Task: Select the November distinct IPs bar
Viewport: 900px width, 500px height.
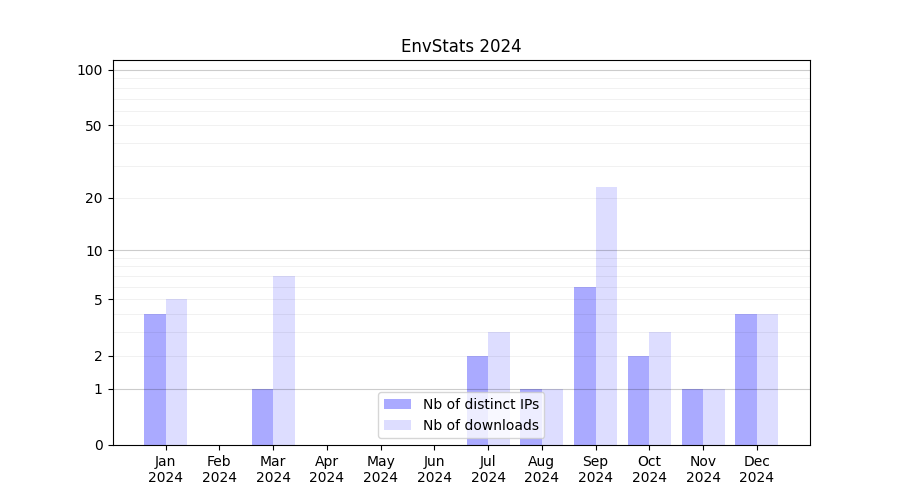Action: tap(692, 416)
